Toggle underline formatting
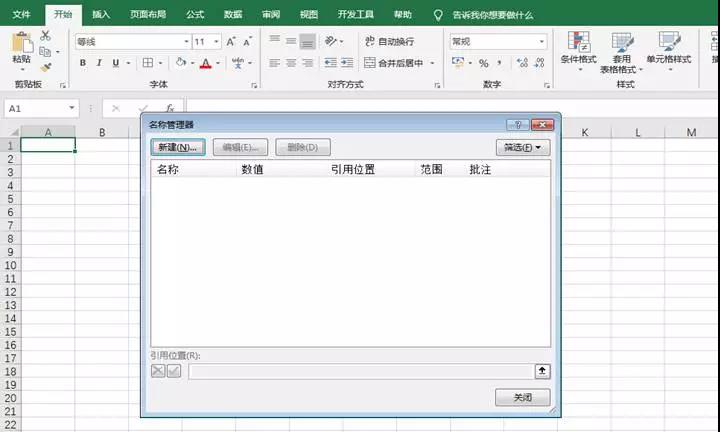The image size is (720, 432). click(116, 63)
